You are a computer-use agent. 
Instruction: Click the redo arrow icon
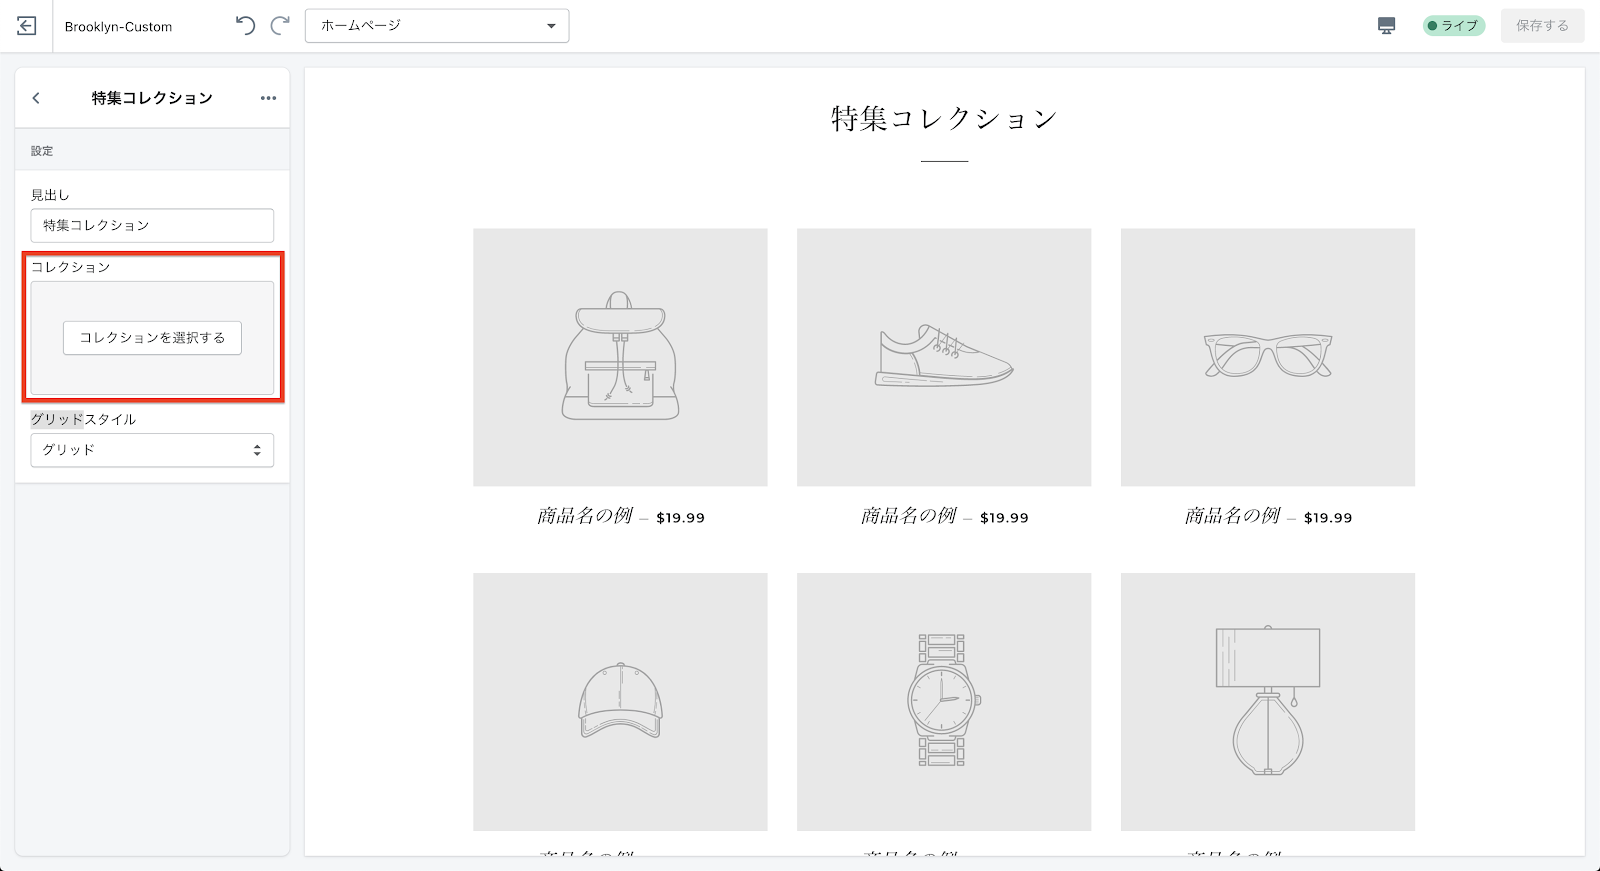281,26
